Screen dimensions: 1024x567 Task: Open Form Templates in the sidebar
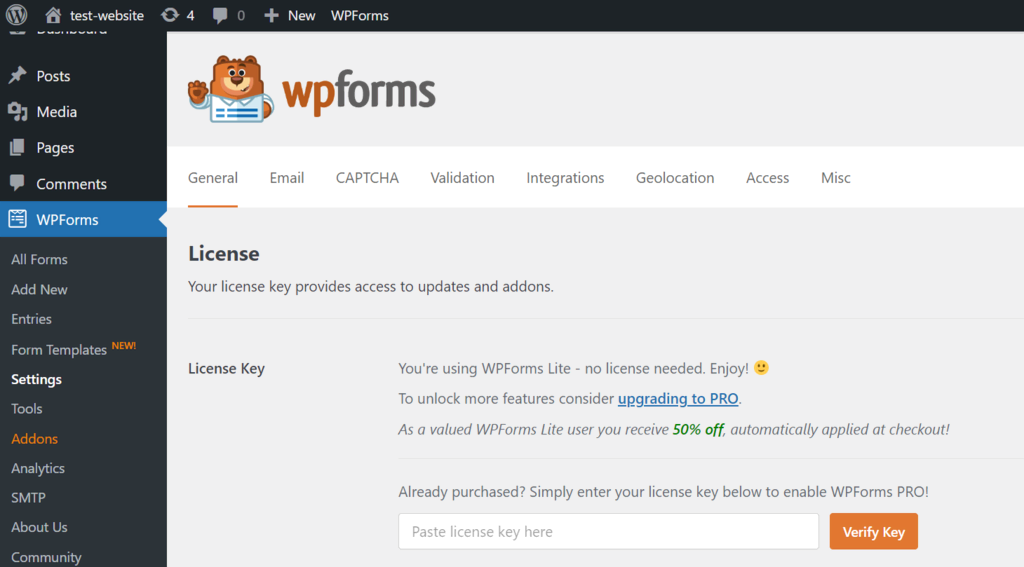coord(59,350)
